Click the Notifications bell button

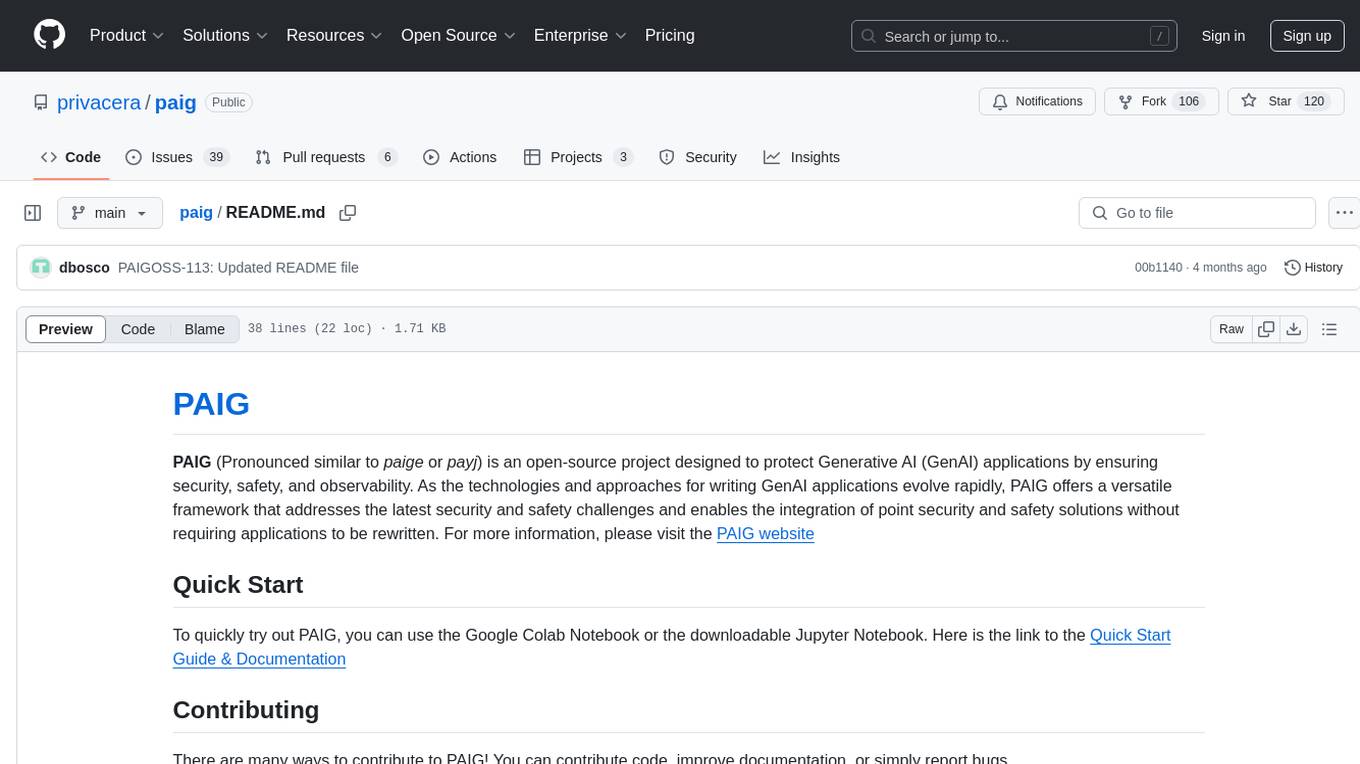pos(1038,101)
